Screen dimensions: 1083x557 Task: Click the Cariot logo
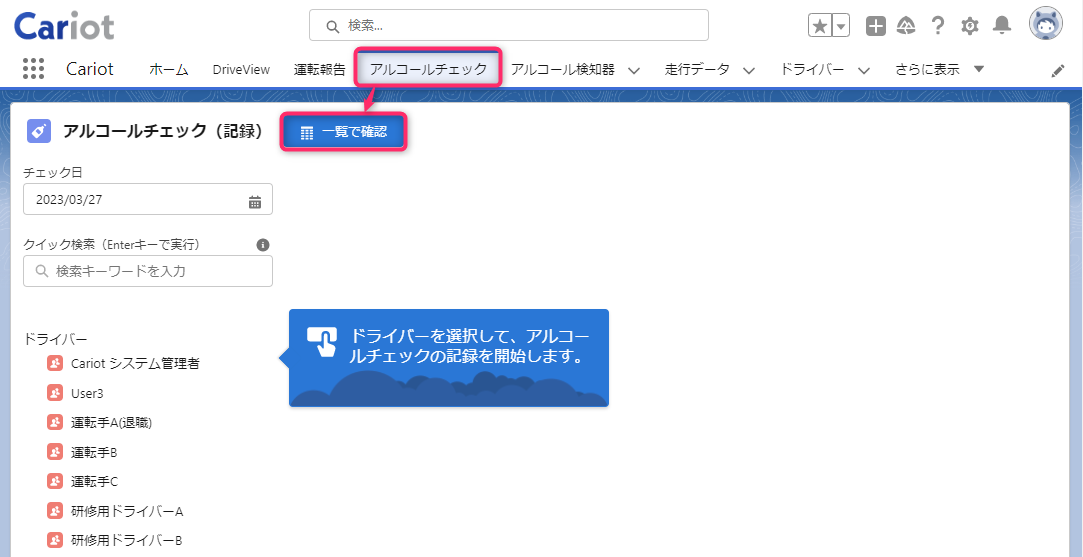pos(64,26)
